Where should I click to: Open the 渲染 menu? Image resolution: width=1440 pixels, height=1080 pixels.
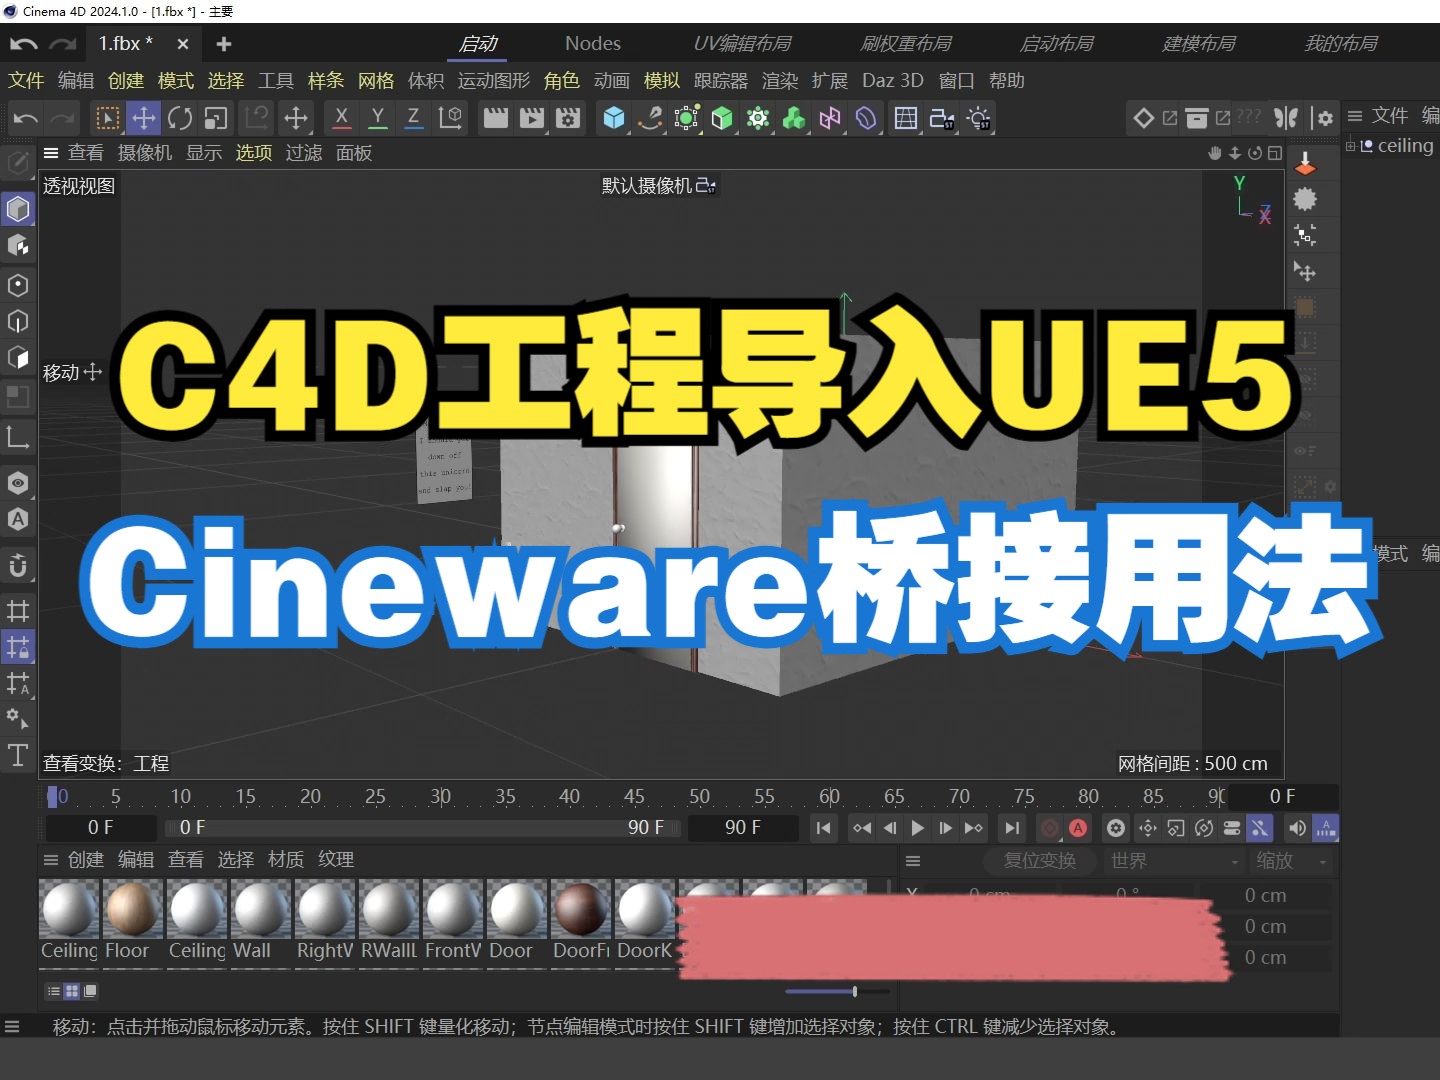pyautogui.click(x=779, y=80)
